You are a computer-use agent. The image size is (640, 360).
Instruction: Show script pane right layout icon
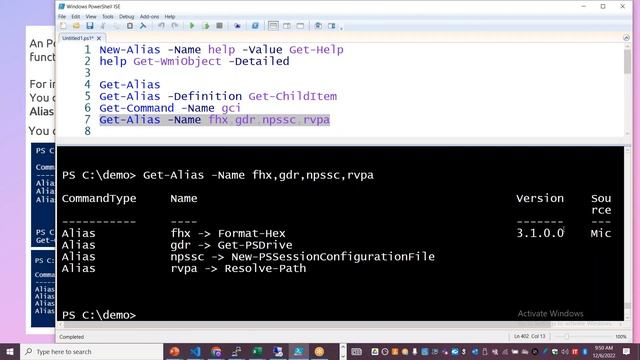coord(287,26)
